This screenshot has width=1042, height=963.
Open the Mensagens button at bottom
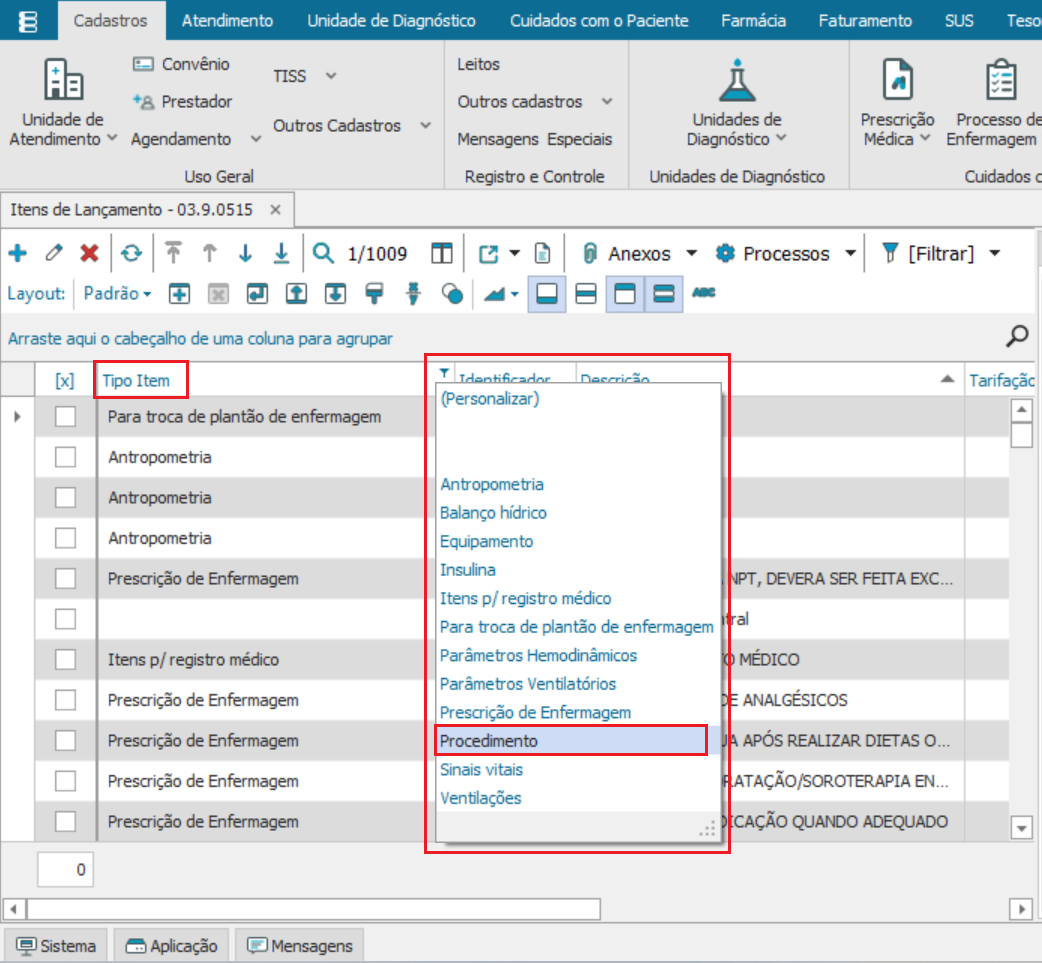tap(300, 945)
